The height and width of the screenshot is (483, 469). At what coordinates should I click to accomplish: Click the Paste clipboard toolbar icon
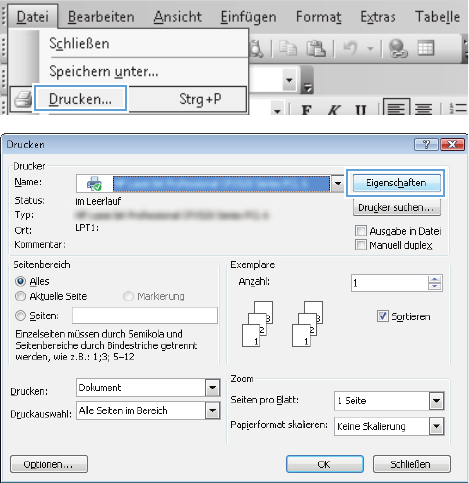click(x=316, y=48)
